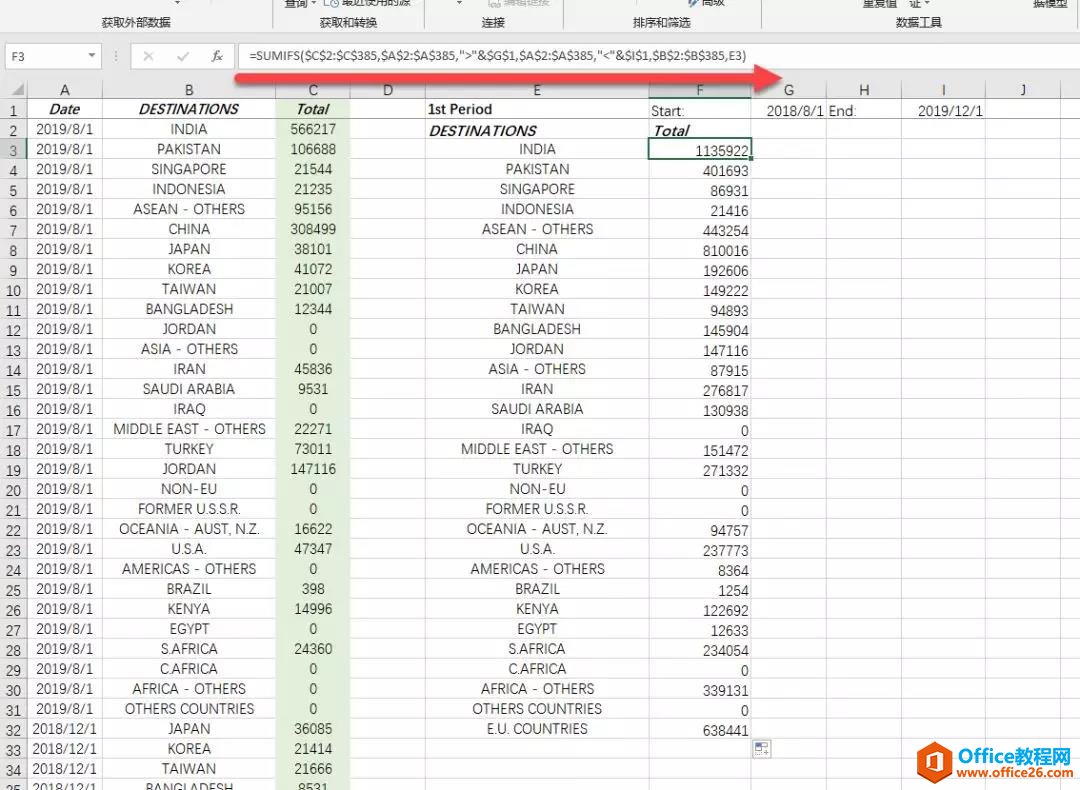Select row 10 header
The height and width of the screenshot is (790, 1080).
[x=14, y=290]
